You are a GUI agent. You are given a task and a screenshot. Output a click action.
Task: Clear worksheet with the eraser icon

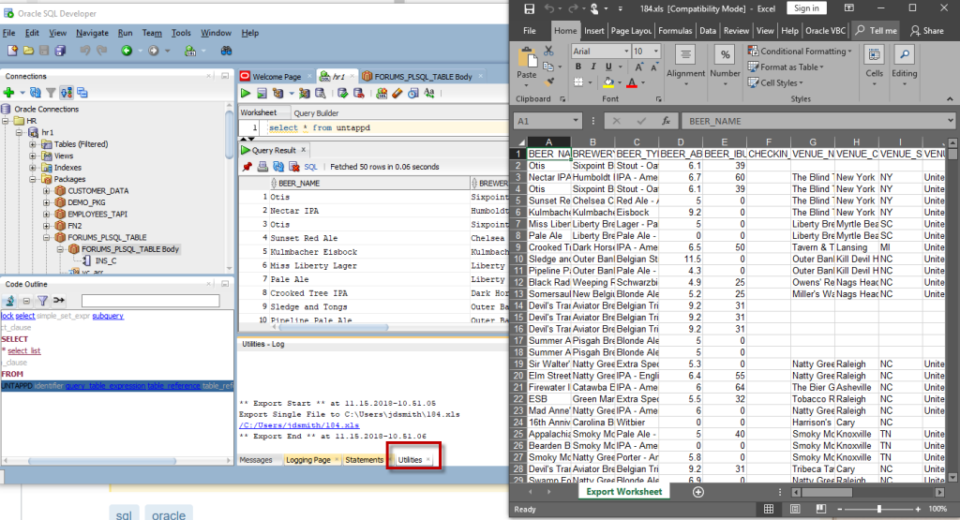tap(397, 93)
